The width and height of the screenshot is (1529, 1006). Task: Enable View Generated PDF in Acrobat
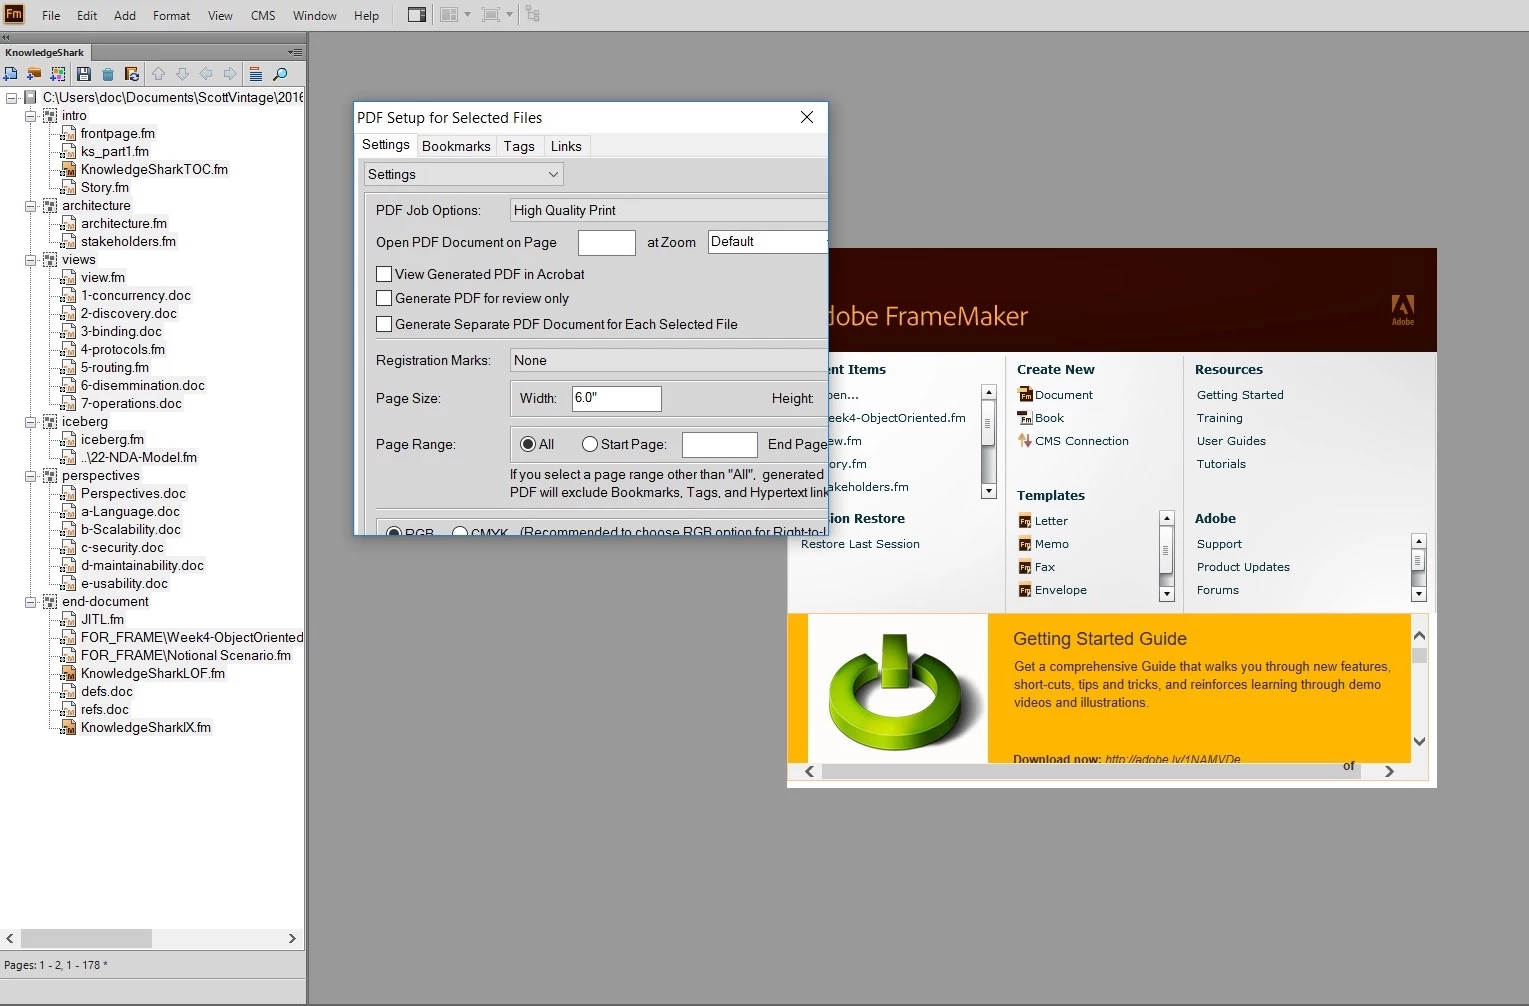tap(384, 274)
